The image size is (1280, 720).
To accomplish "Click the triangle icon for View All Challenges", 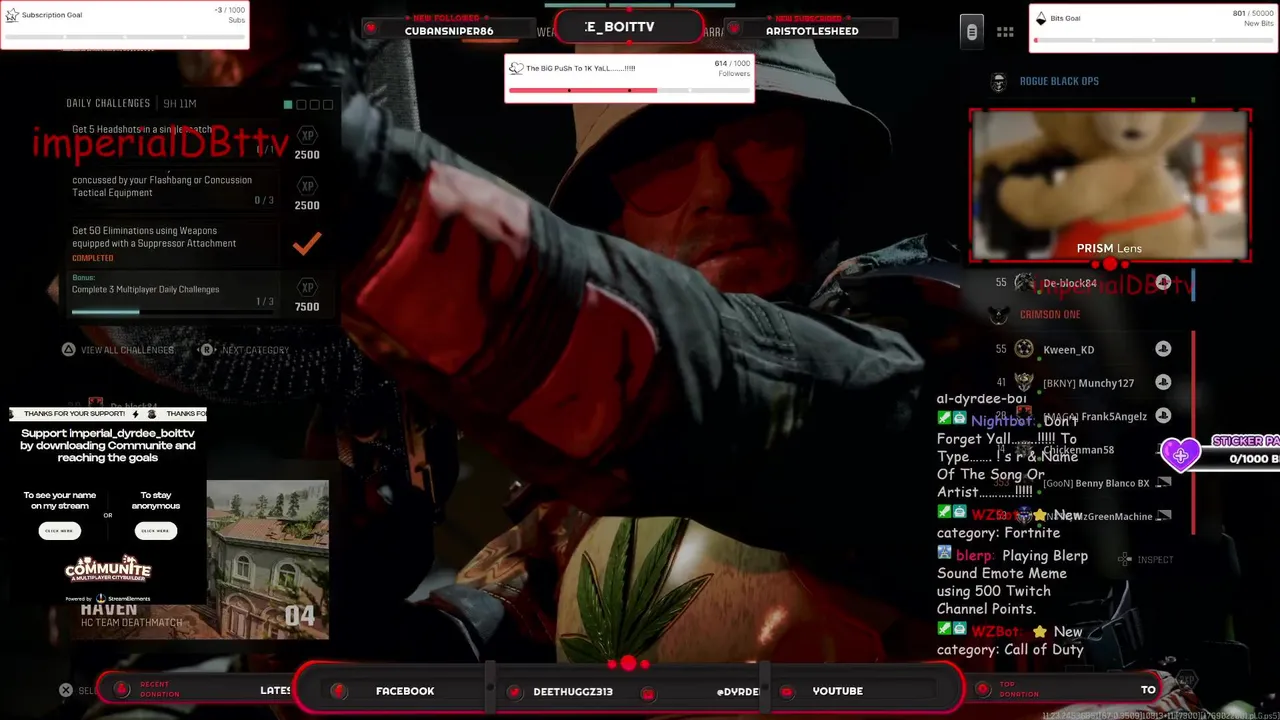I will point(68,350).
